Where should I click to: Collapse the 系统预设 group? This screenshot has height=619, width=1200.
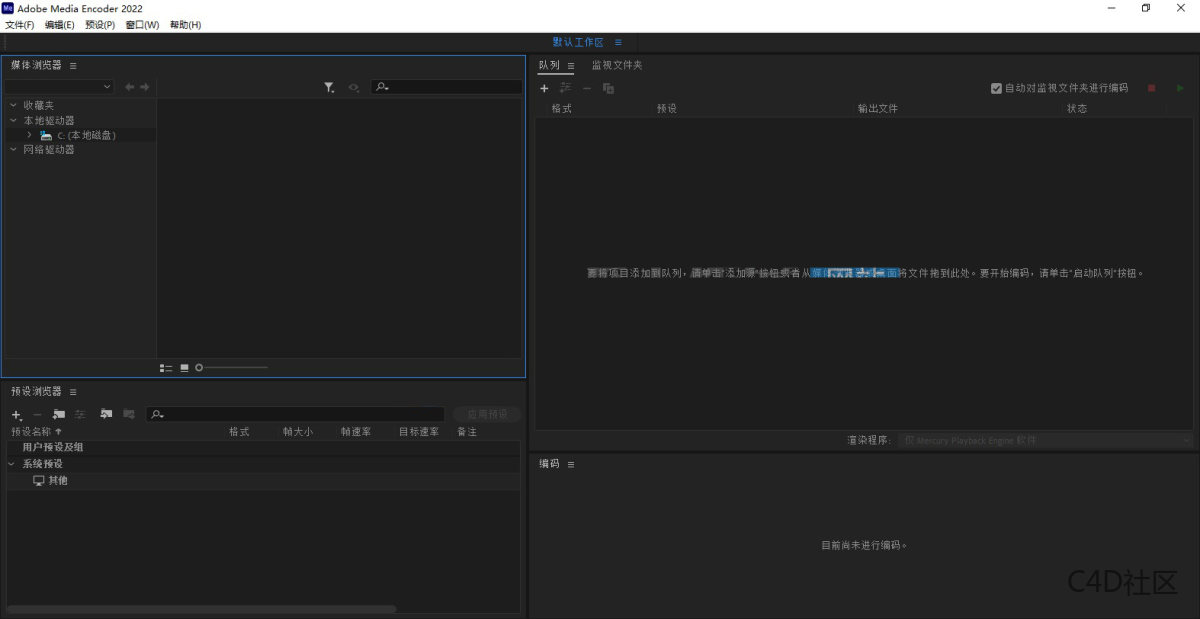[13, 464]
